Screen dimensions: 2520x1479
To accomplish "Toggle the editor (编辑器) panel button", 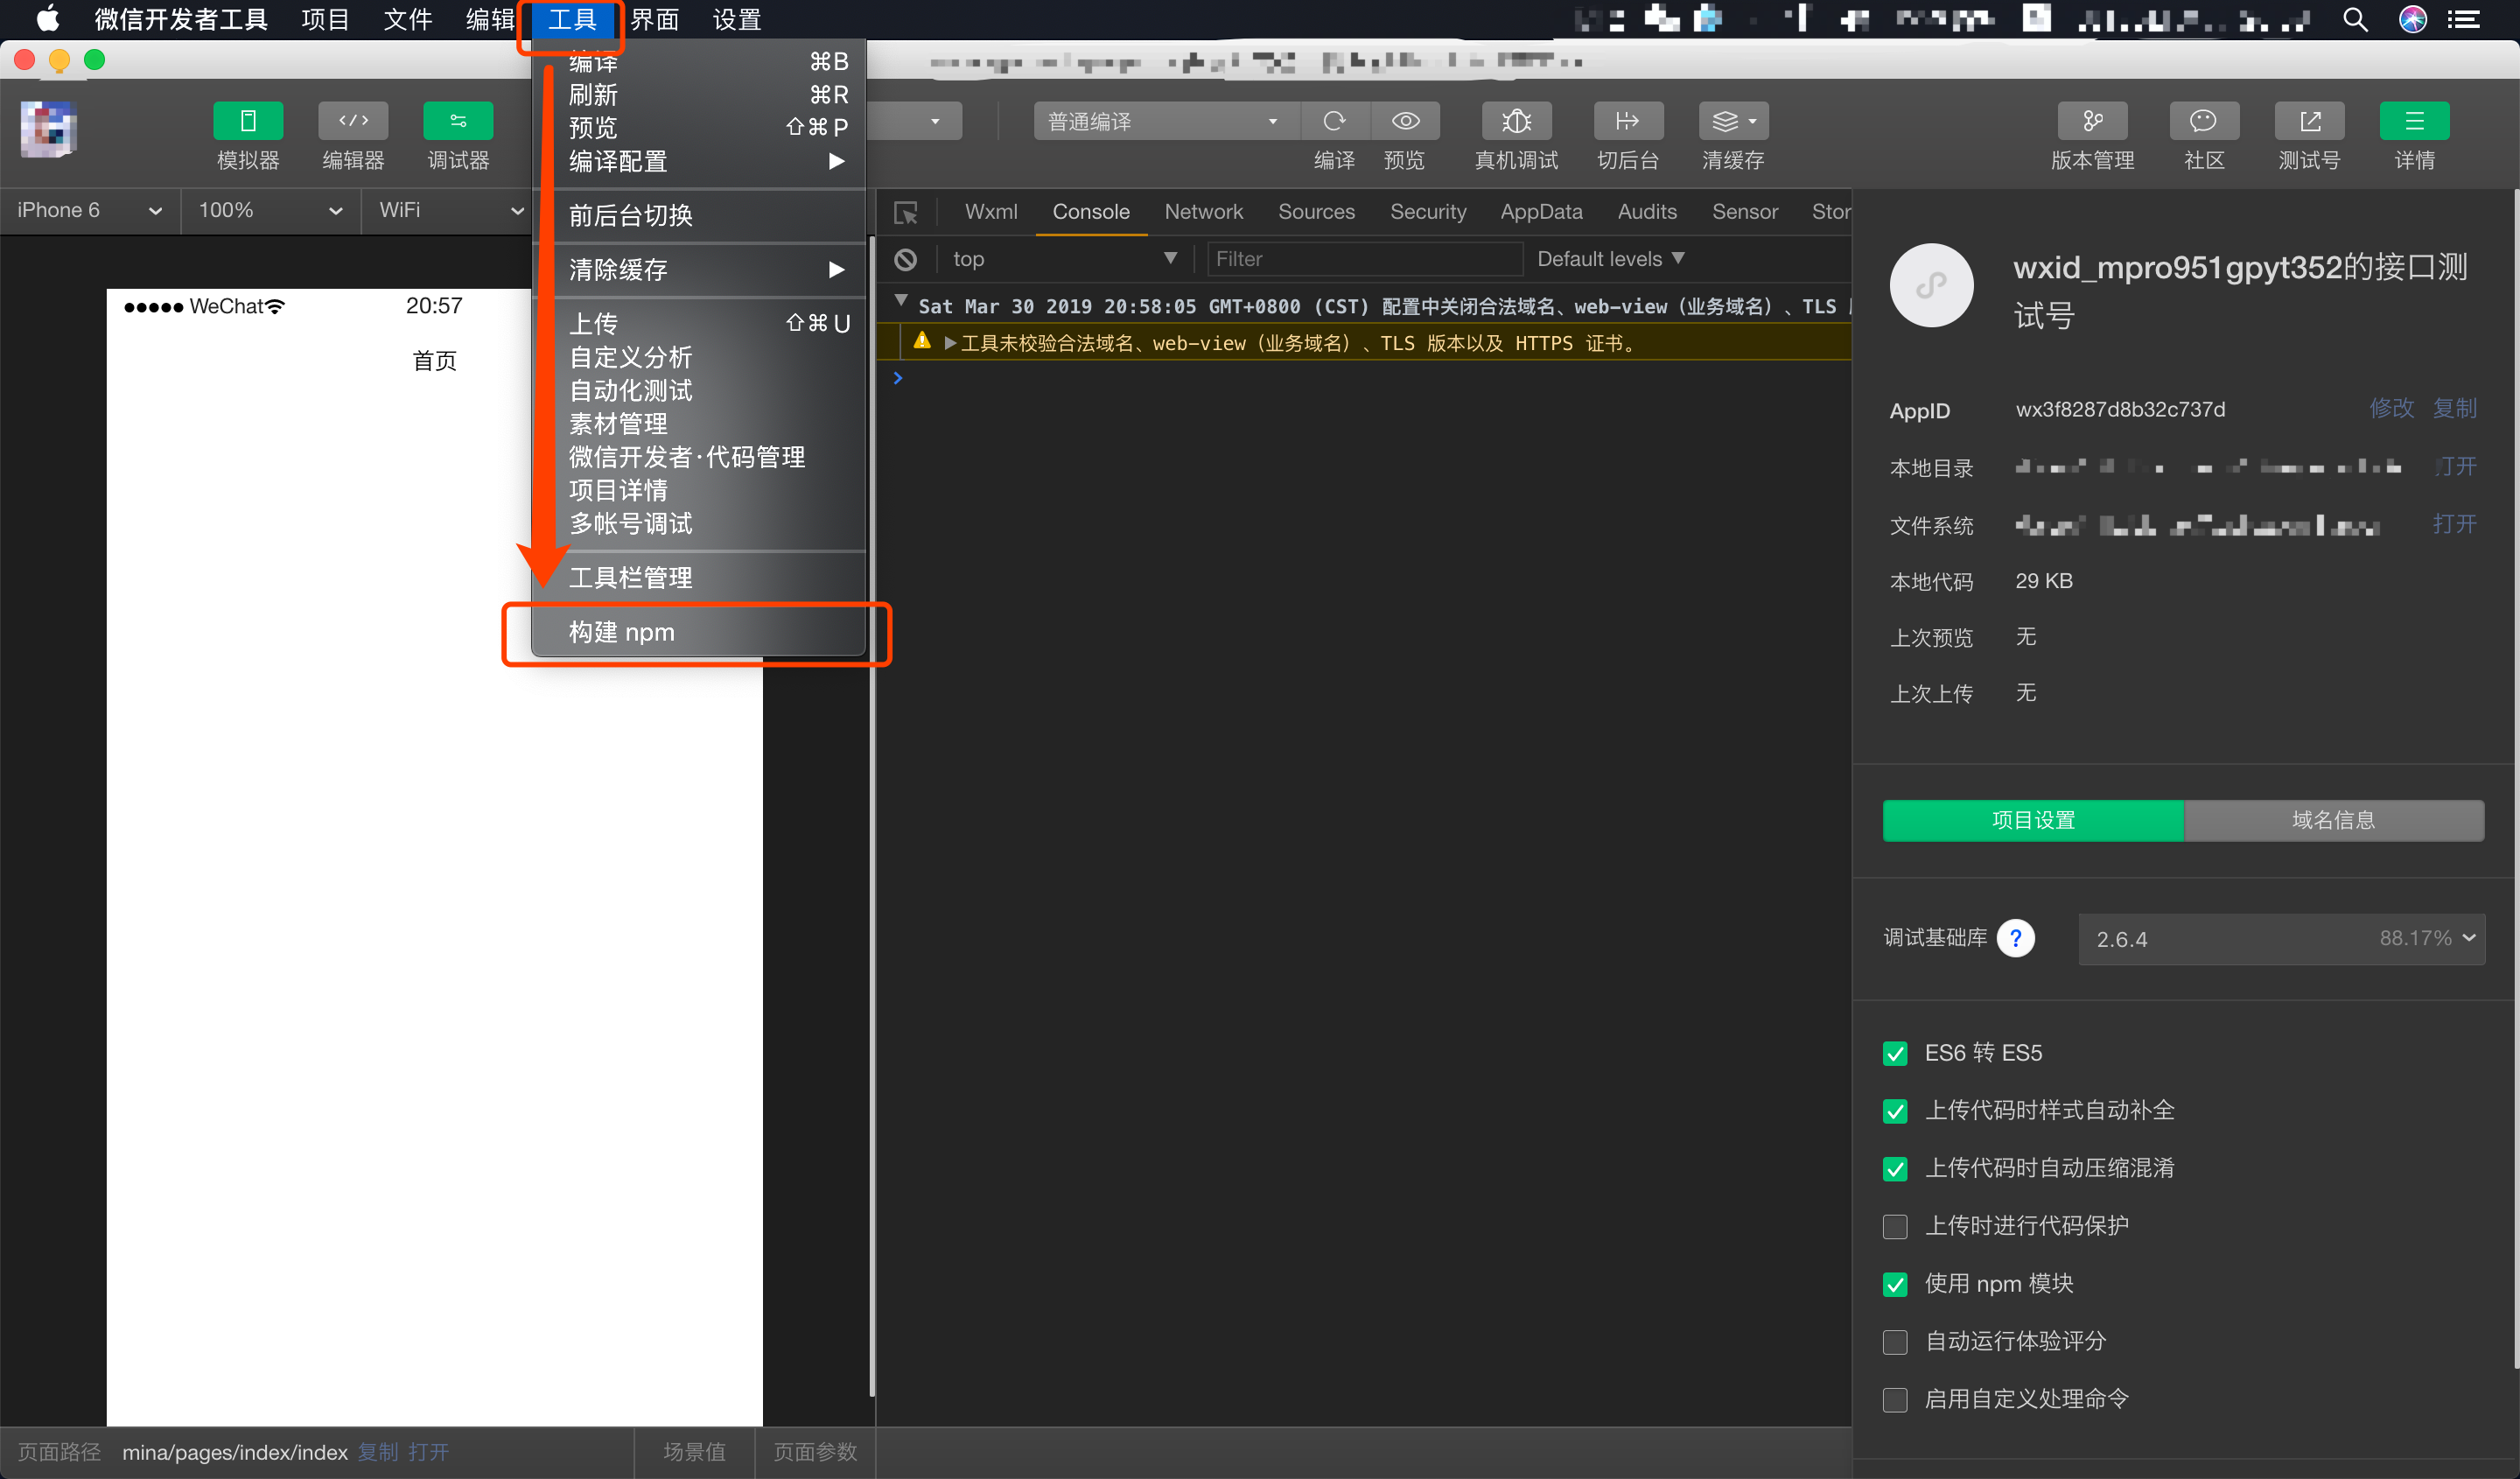I will tap(353, 121).
